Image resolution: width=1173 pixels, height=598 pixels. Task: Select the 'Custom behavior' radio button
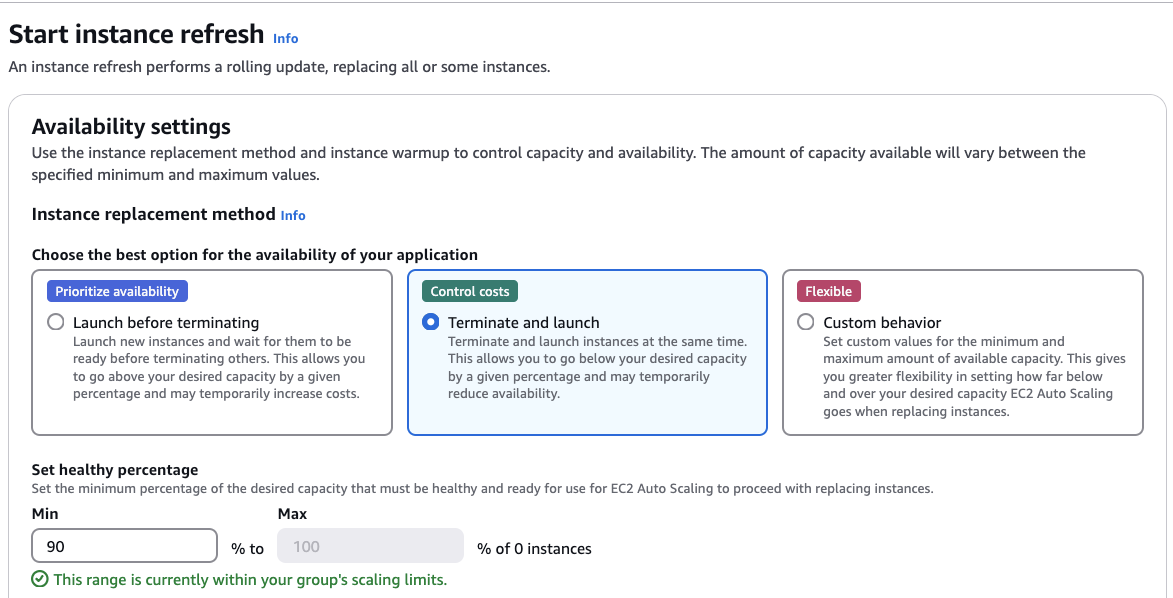[x=806, y=321]
